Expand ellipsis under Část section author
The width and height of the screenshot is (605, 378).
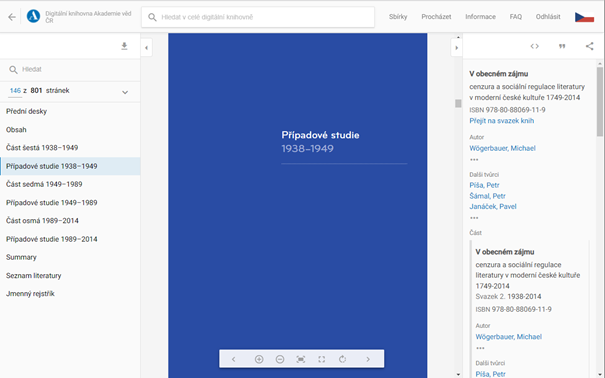click(x=480, y=348)
